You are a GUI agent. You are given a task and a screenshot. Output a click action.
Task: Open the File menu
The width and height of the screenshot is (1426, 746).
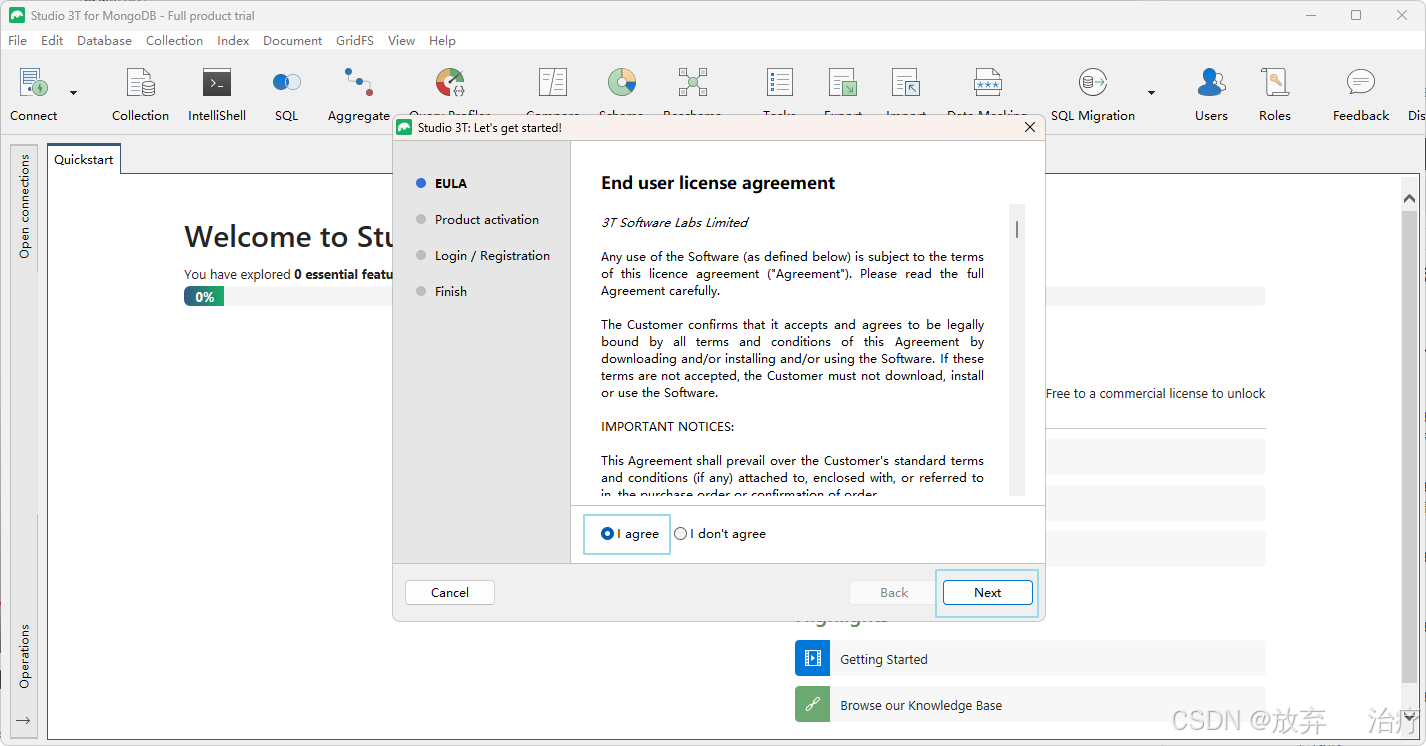(x=18, y=41)
